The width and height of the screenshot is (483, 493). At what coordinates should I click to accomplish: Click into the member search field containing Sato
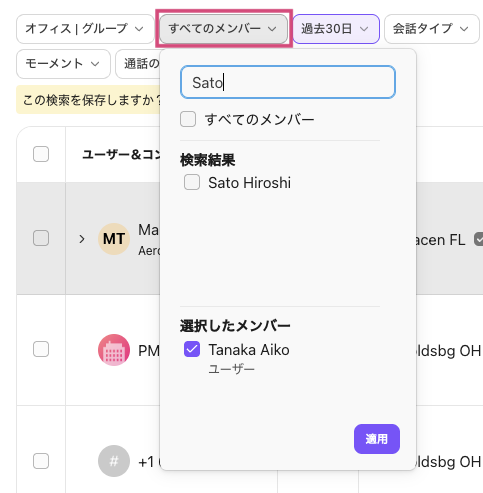click(288, 82)
